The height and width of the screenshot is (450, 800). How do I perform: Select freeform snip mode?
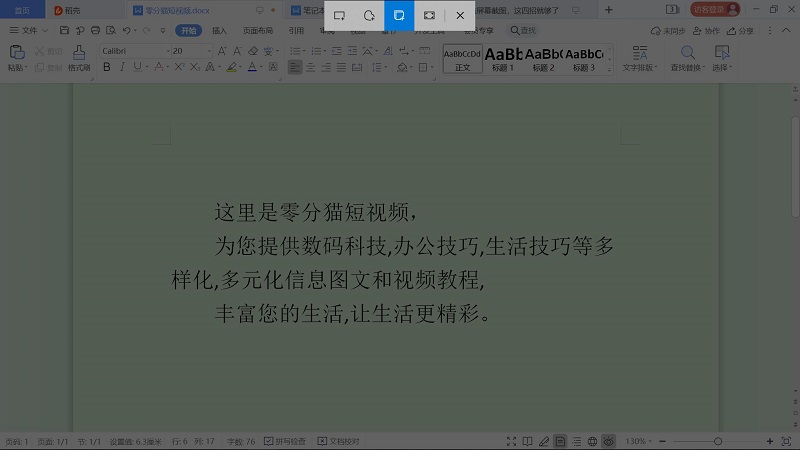(369, 16)
